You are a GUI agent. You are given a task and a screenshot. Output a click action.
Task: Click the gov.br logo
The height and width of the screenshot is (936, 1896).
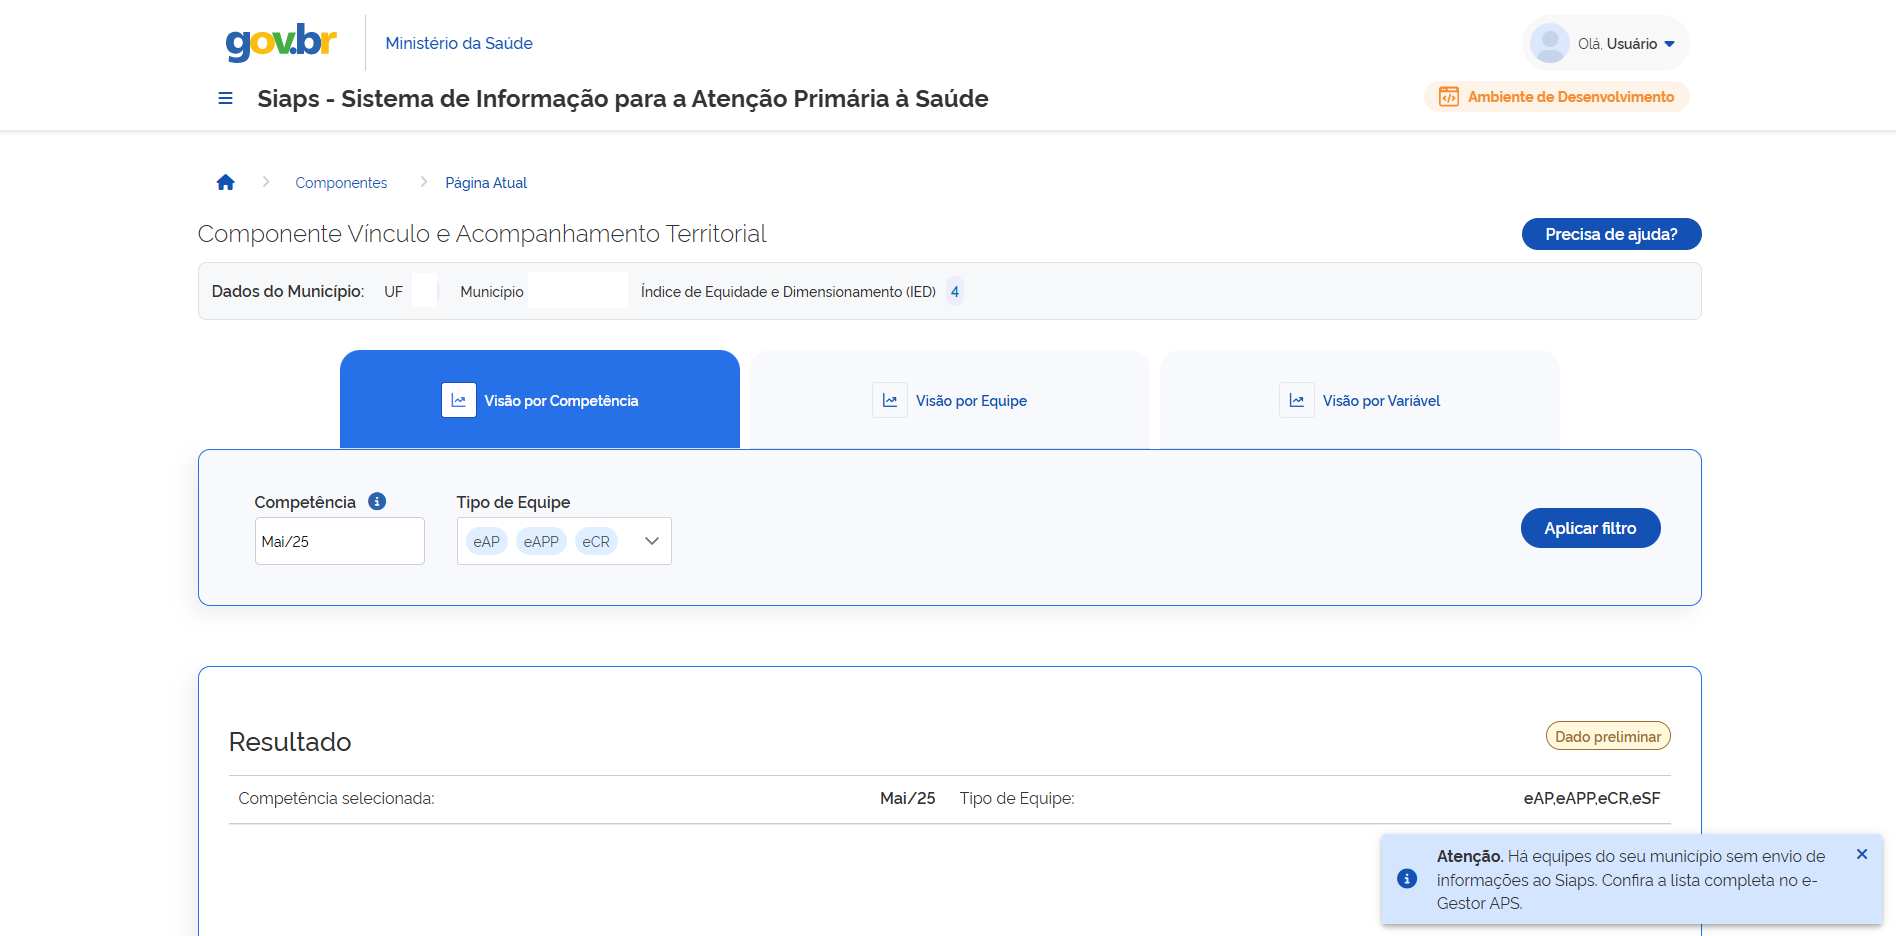click(281, 42)
